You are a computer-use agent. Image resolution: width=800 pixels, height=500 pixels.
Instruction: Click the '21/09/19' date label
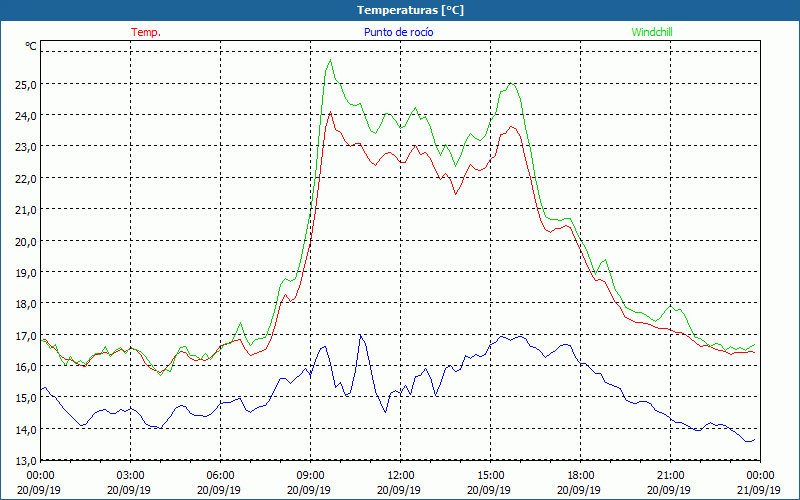pyautogui.click(x=759, y=490)
